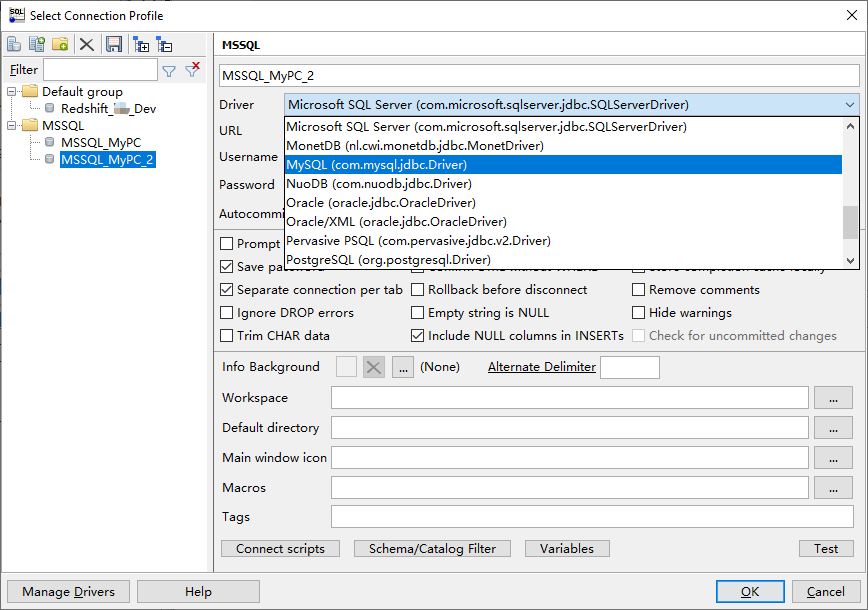Enable the Trim CHAR data checkbox
The width and height of the screenshot is (868, 610).
click(x=227, y=336)
